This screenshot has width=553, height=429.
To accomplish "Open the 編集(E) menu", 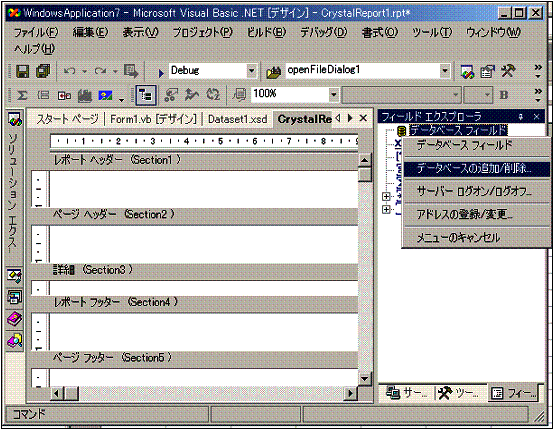I will (x=90, y=32).
